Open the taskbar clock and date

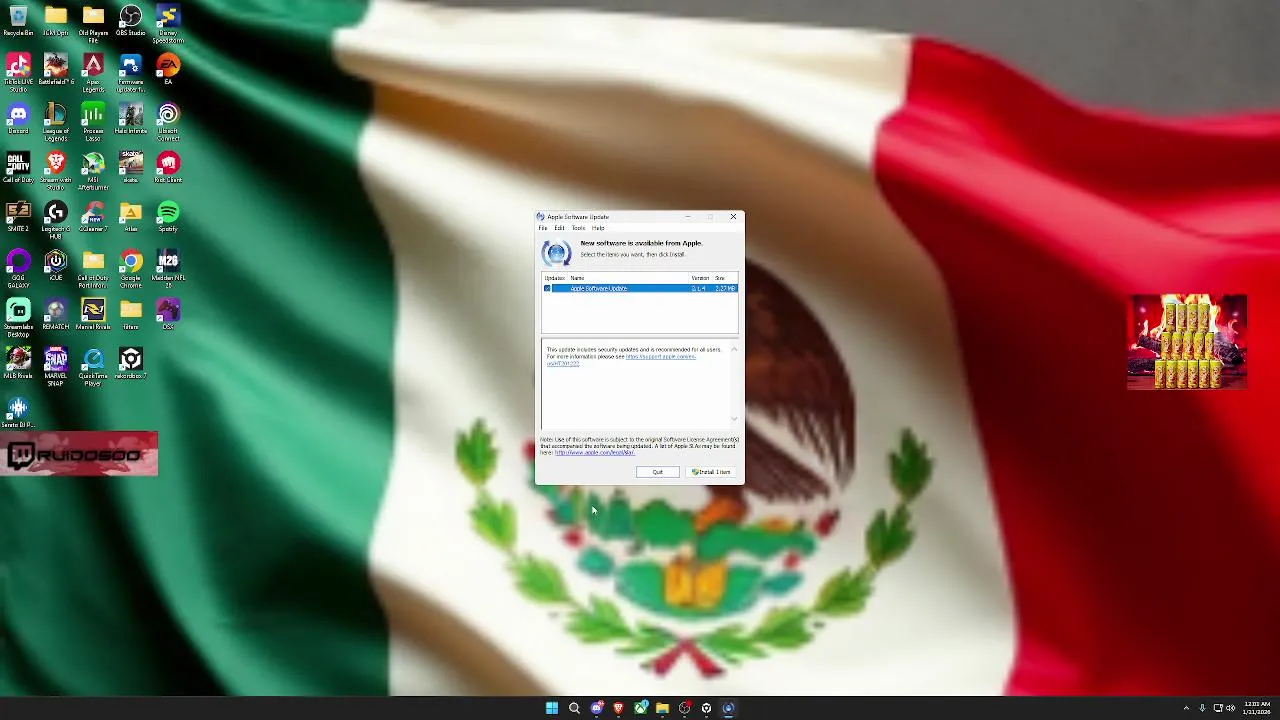pyautogui.click(x=1256, y=708)
